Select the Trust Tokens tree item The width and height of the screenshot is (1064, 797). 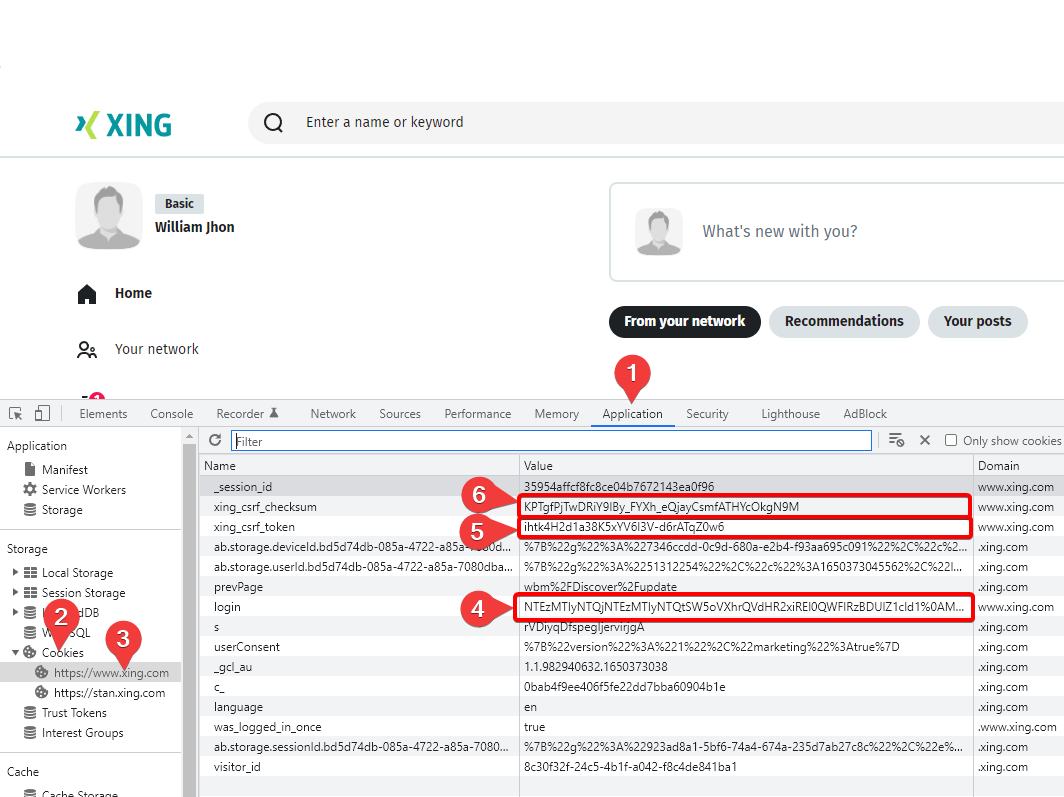click(74, 713)
